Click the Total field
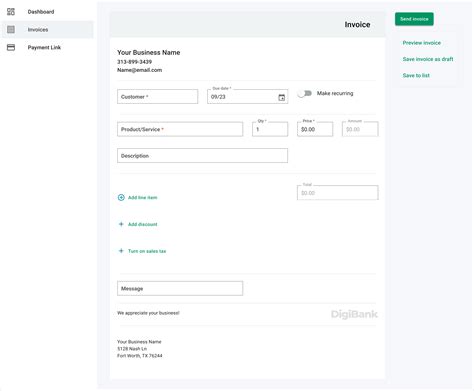The height and width of the screenshot is (391, 474). tap(338, 193)
